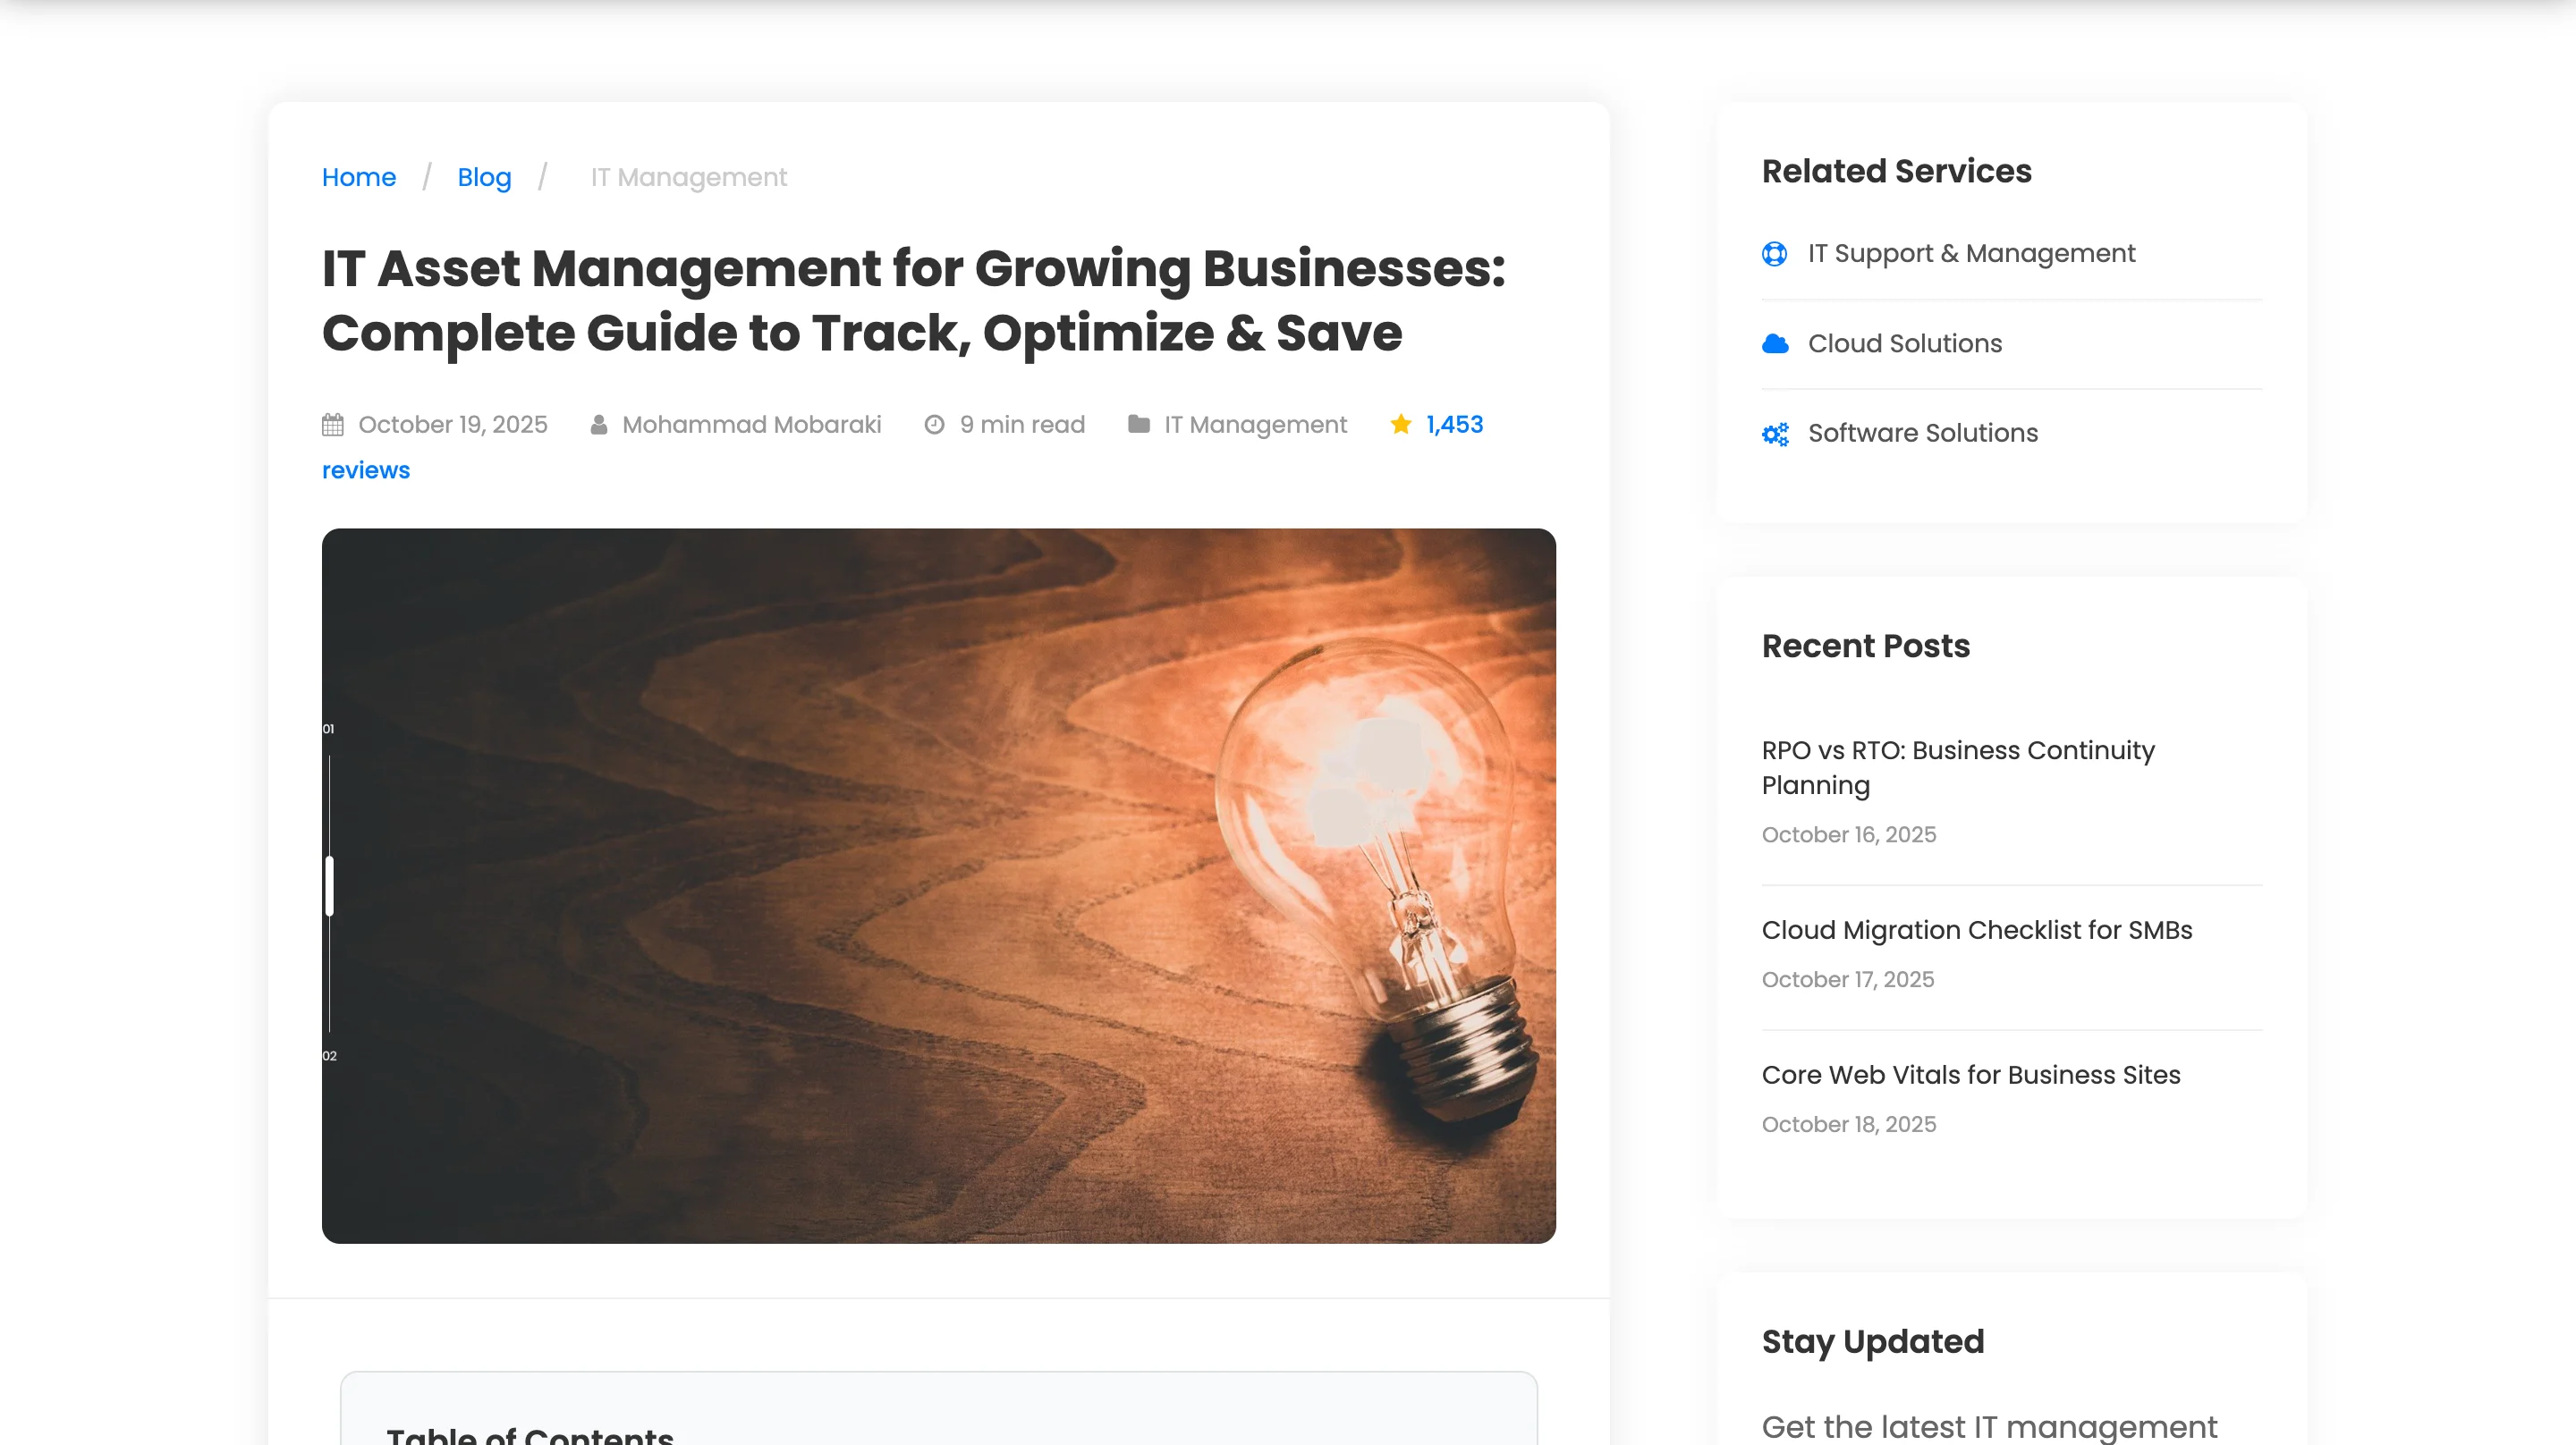Click the 02 marker on the image indicator
This screenshot has width=2576, height=1445.
(x=329, y=1057)
